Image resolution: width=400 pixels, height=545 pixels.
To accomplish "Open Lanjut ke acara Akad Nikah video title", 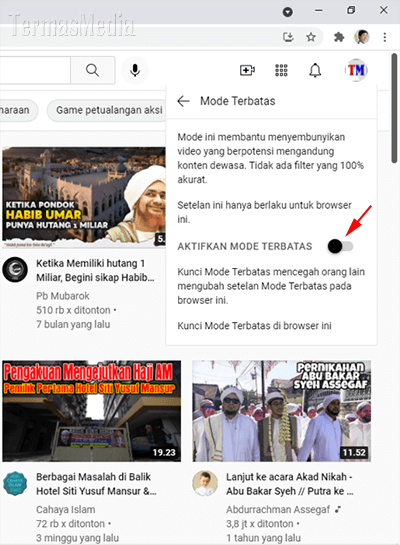I will (290, 483).
